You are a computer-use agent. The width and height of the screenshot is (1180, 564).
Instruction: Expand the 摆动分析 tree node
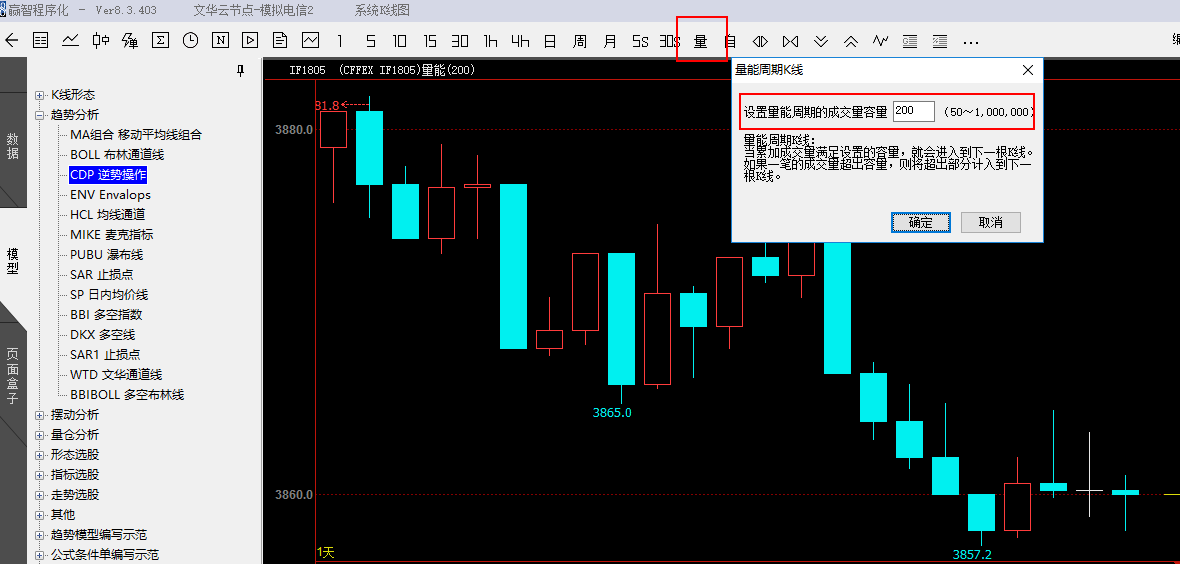click(x=39, y=415)
